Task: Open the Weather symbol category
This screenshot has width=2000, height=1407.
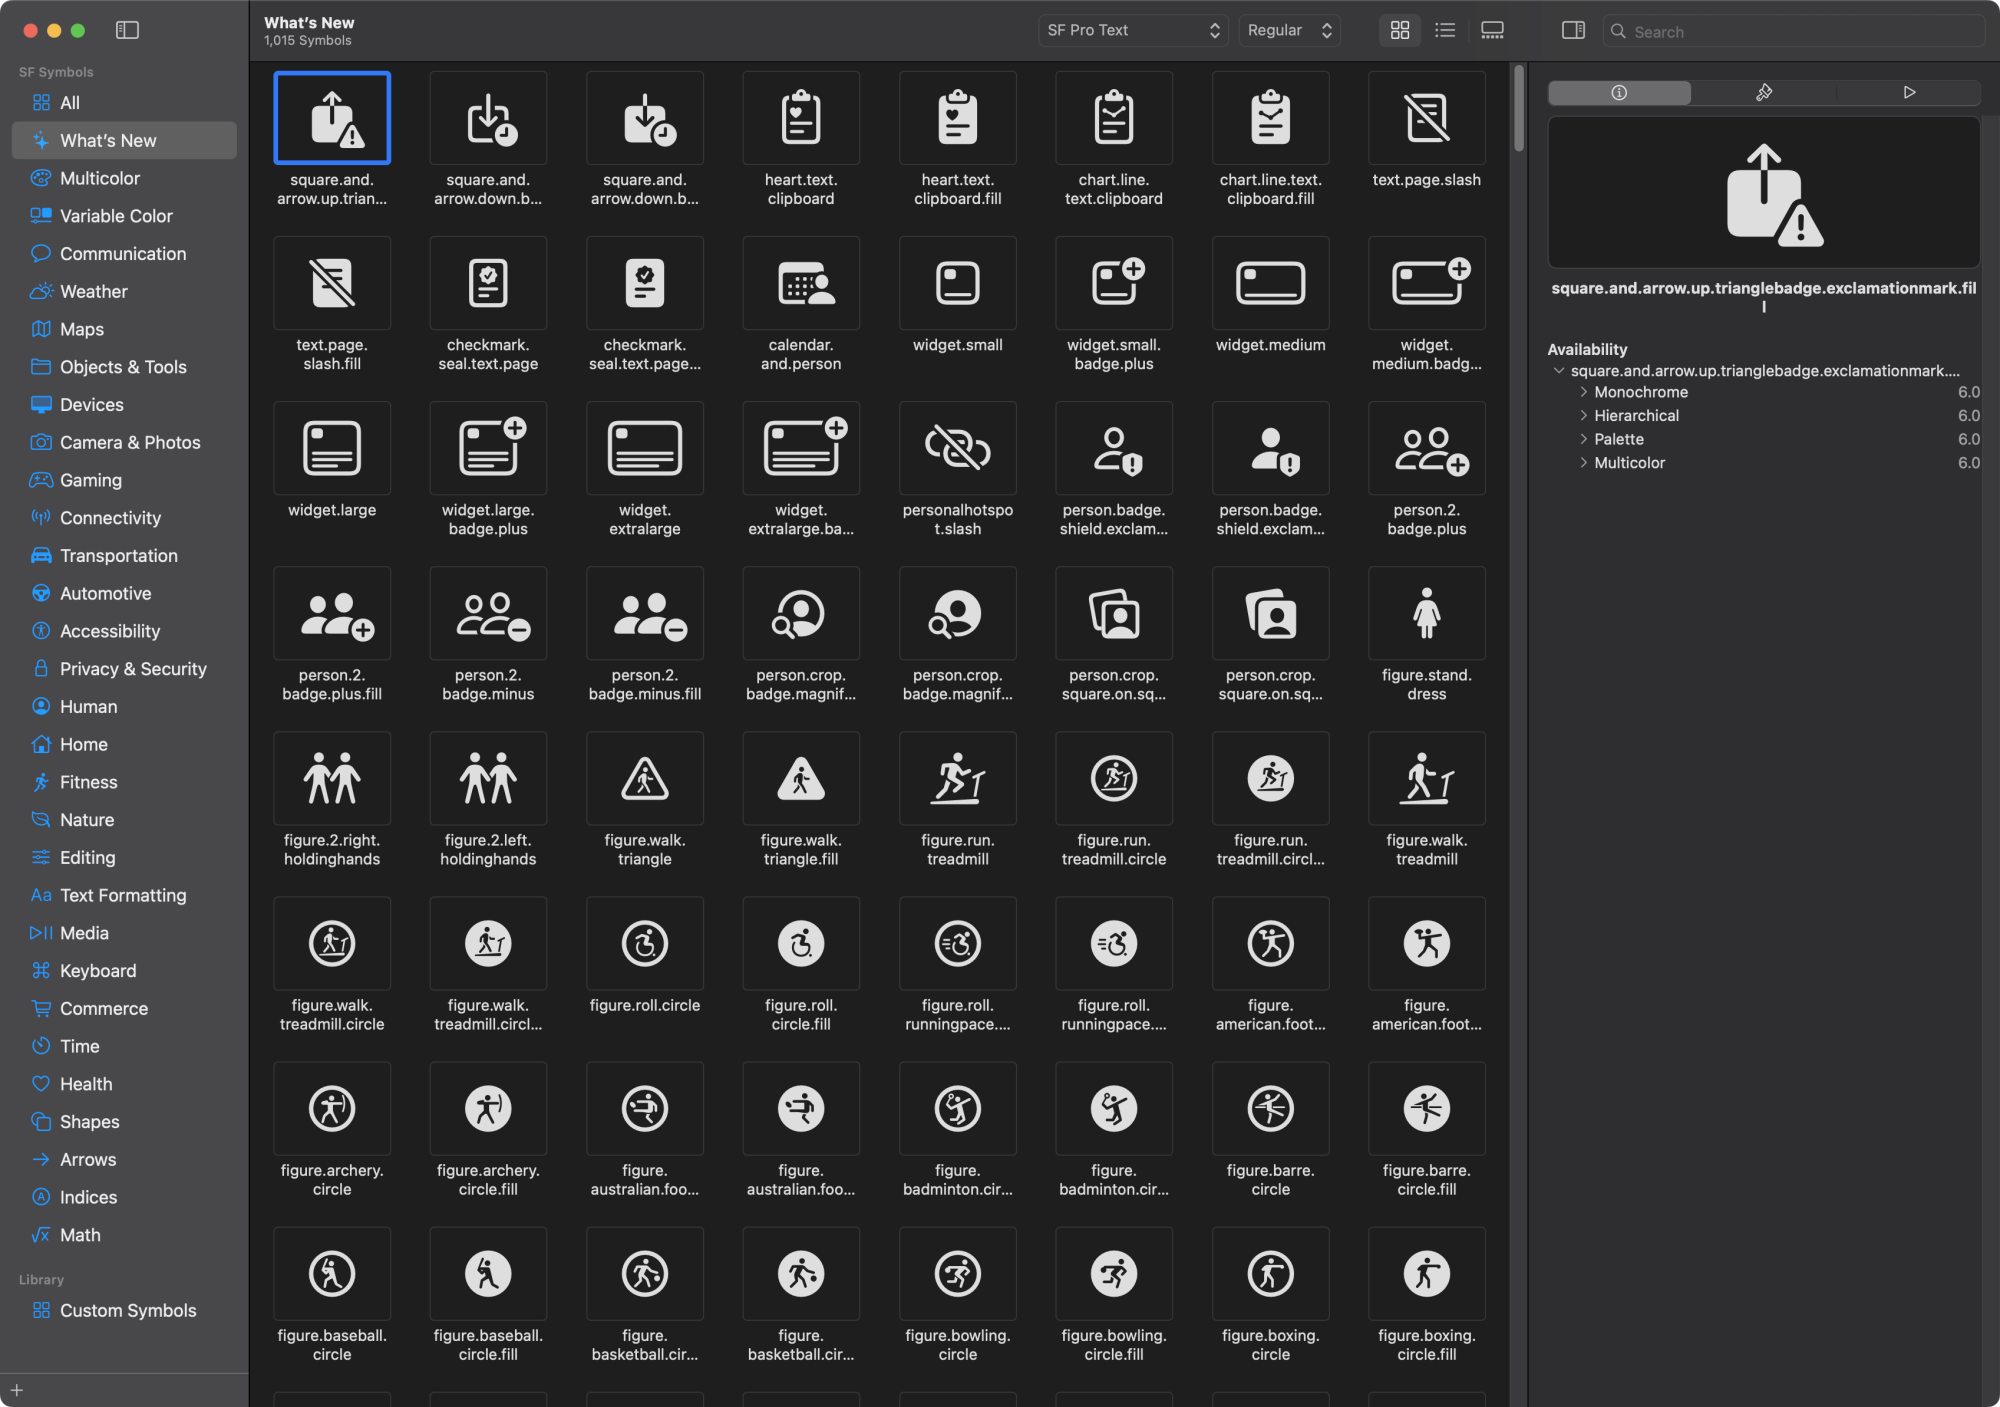Action: 92,291
